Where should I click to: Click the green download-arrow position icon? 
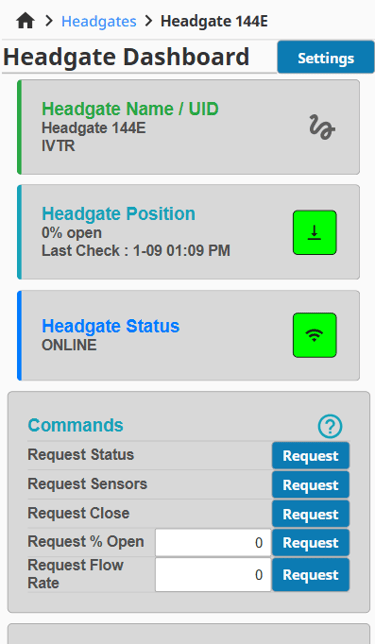point(315,232)
